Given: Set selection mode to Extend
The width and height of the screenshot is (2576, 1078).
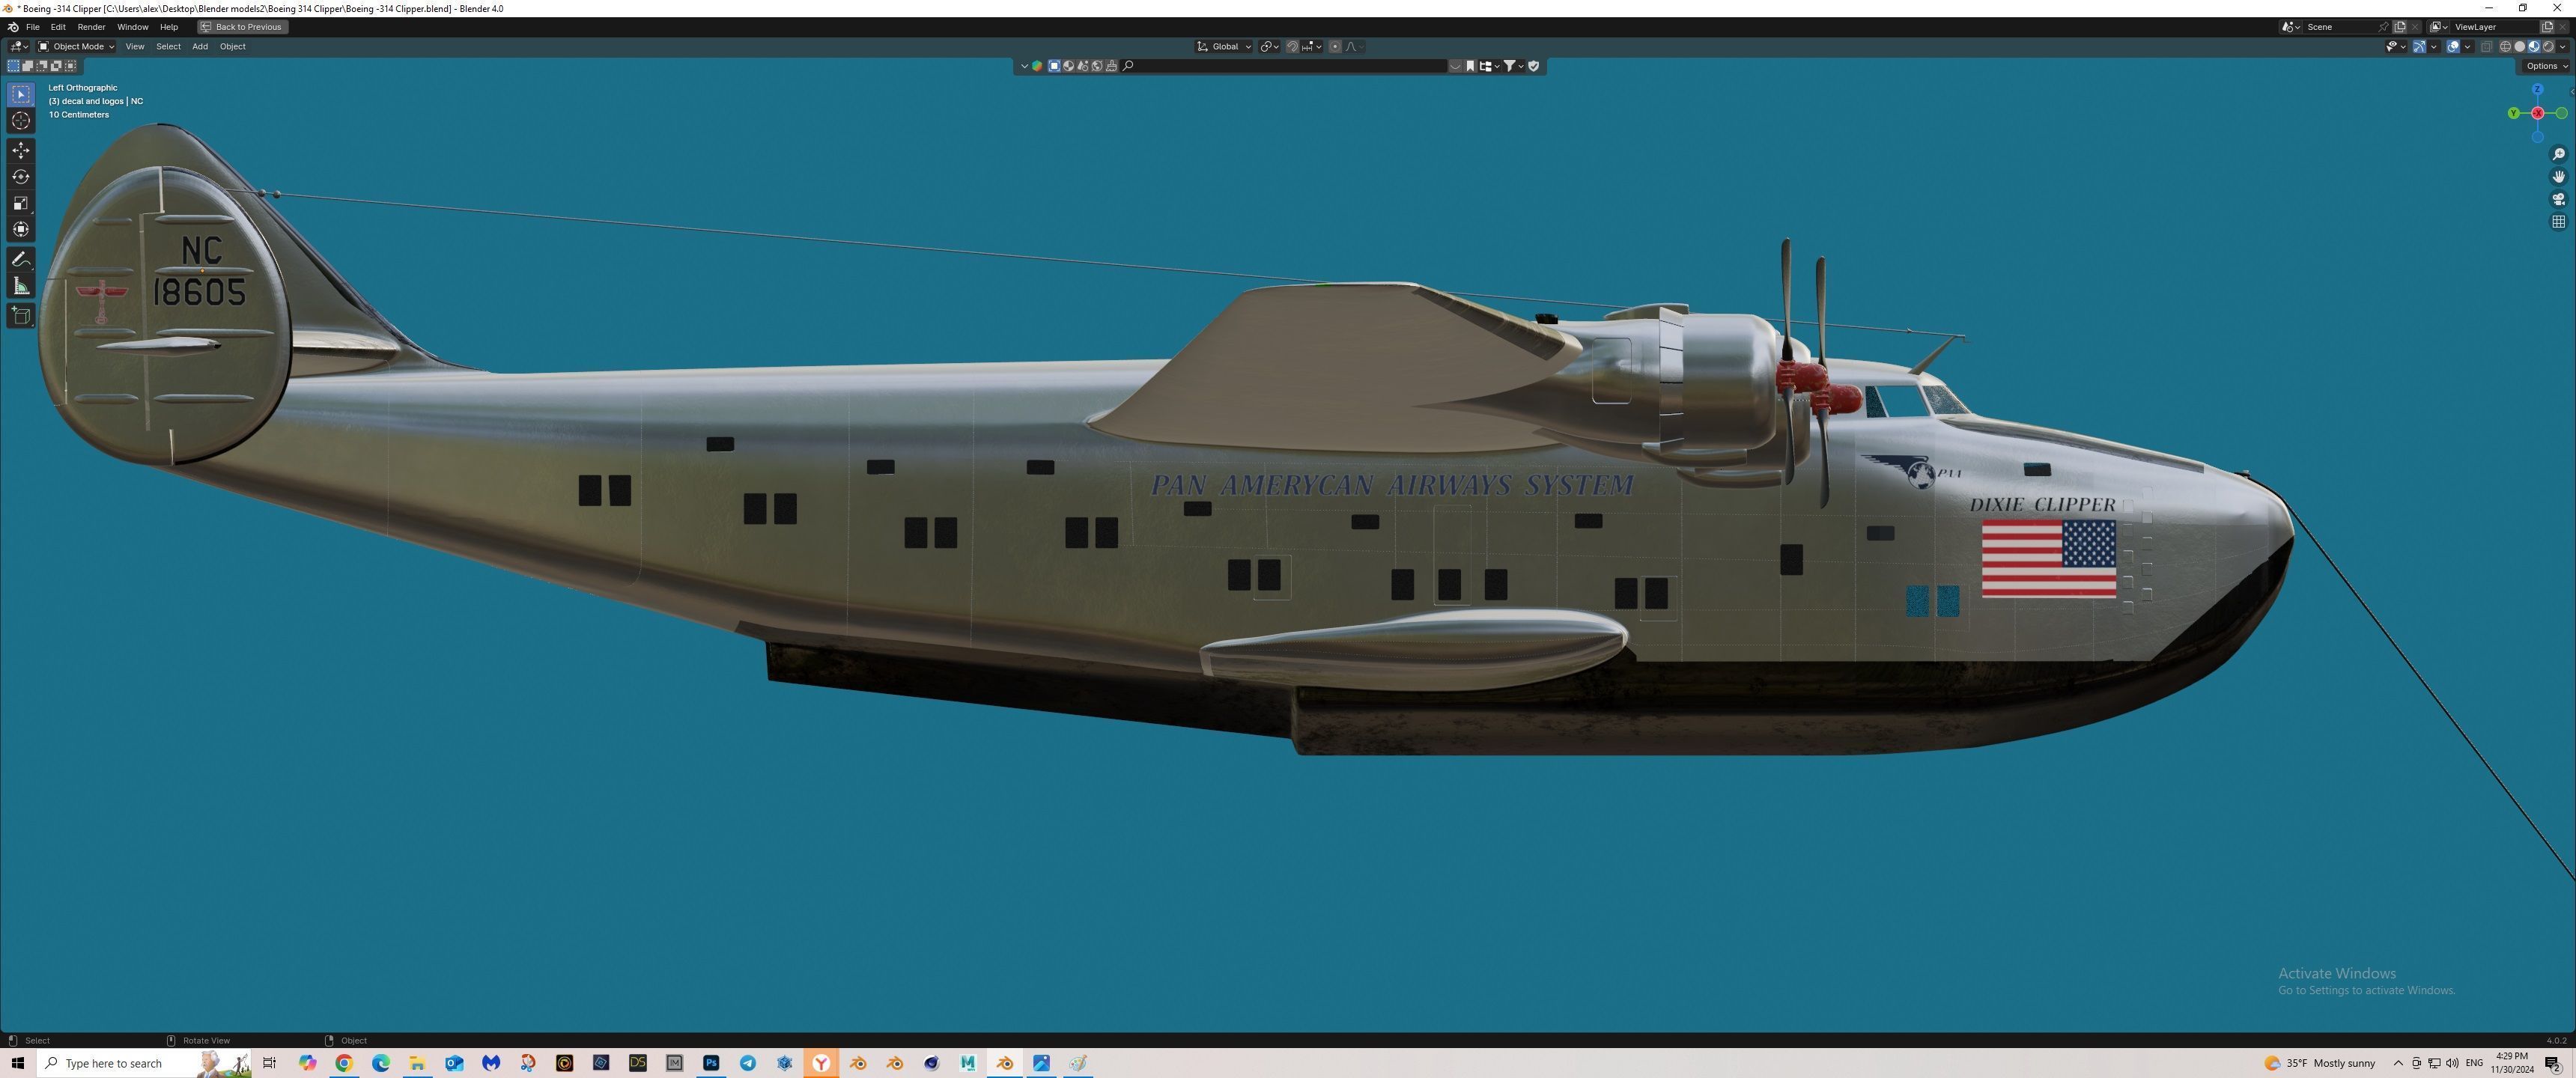Looking at the screenshot, I should tap(28, 66).
